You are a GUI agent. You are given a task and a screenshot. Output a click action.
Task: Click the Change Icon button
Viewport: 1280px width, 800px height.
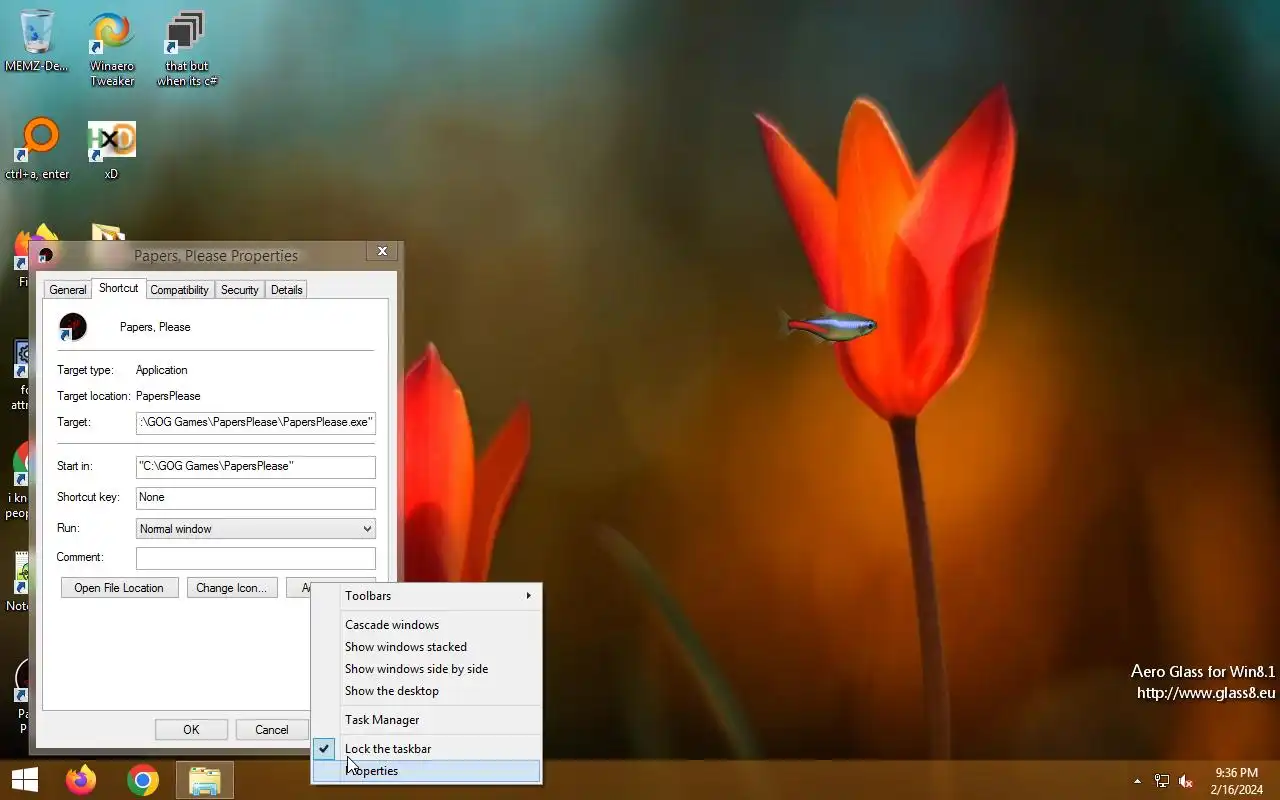pos(231,588)
